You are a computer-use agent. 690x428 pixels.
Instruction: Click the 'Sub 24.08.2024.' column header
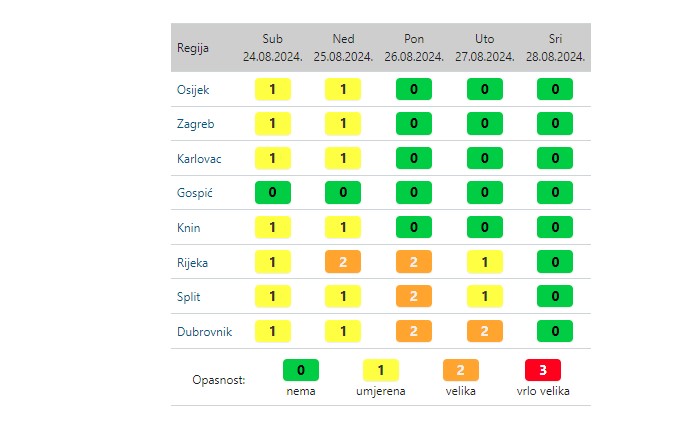point(272,48)
